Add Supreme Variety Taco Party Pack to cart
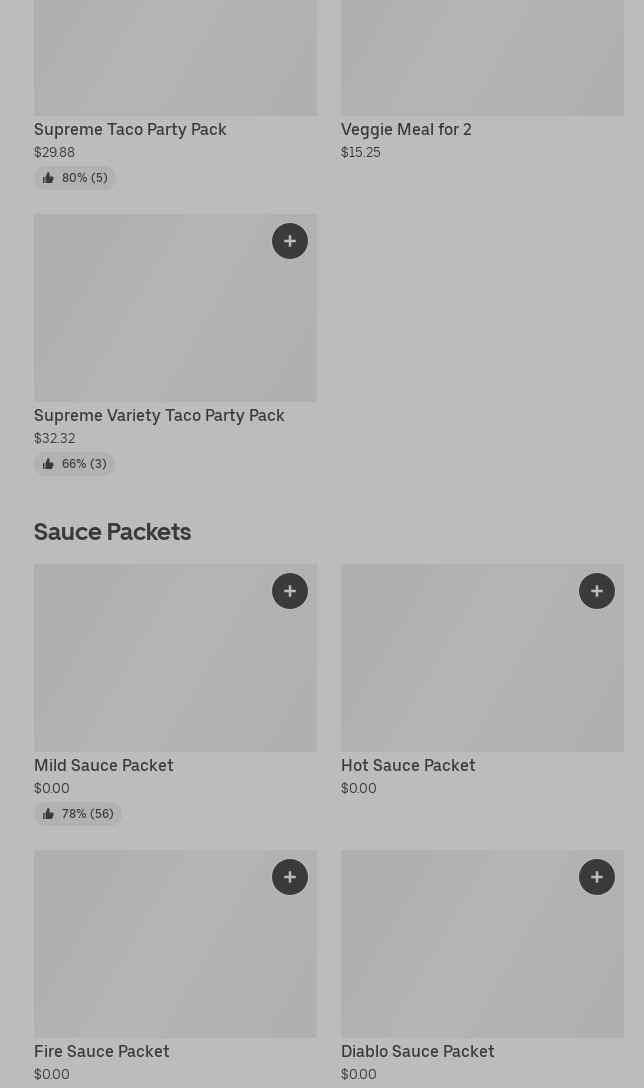644x1088 pixels. [x=290, y=241]
